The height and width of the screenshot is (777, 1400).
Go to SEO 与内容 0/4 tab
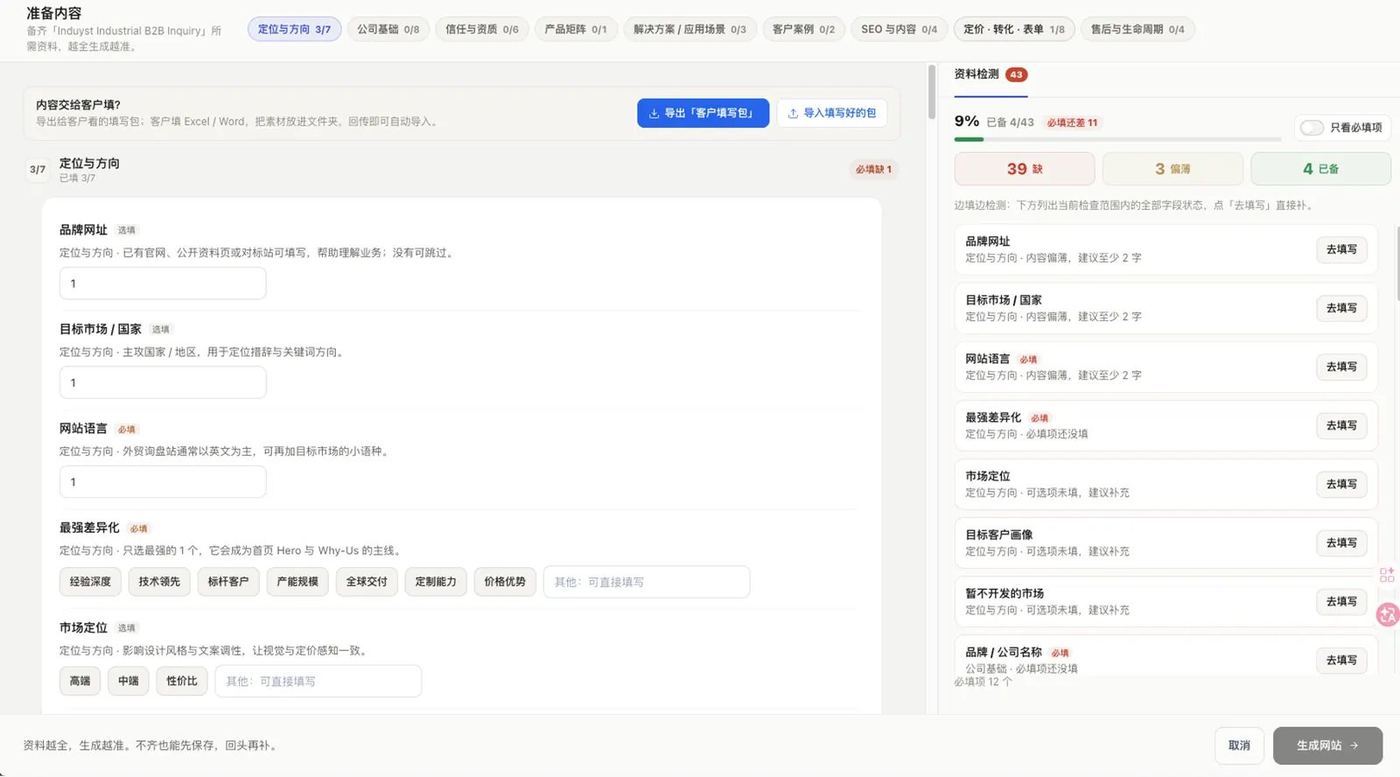(x=899, y=29)
